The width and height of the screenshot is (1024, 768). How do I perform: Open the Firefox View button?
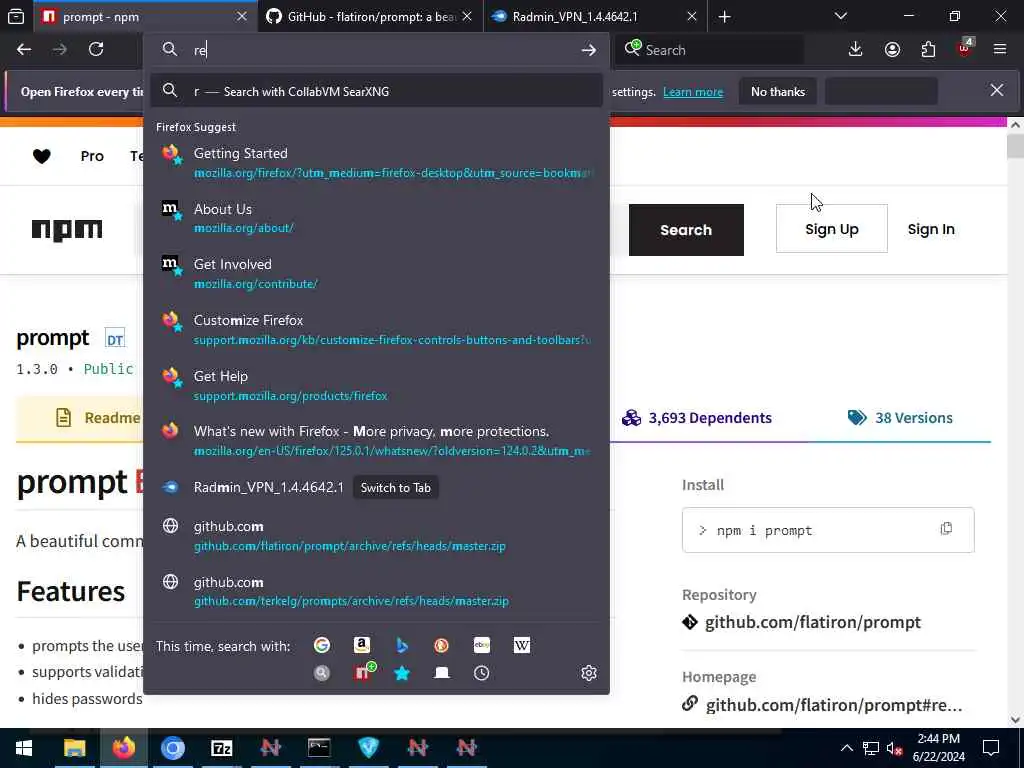pos(16,17)
